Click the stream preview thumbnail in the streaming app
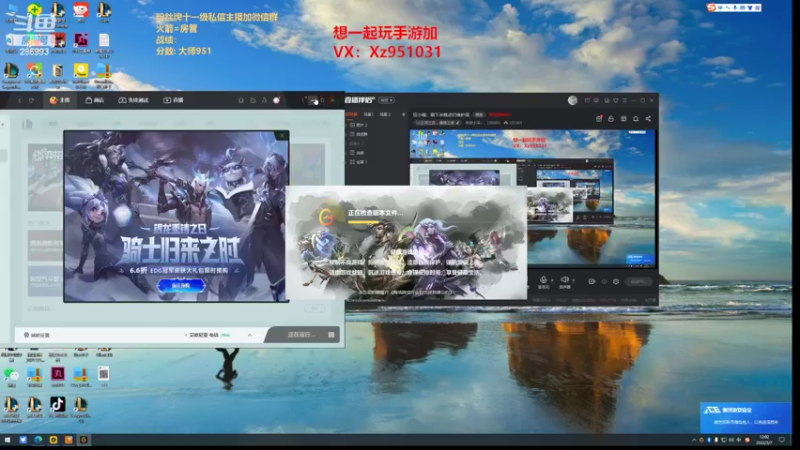The image size is (800, 450). coord(532,198)
